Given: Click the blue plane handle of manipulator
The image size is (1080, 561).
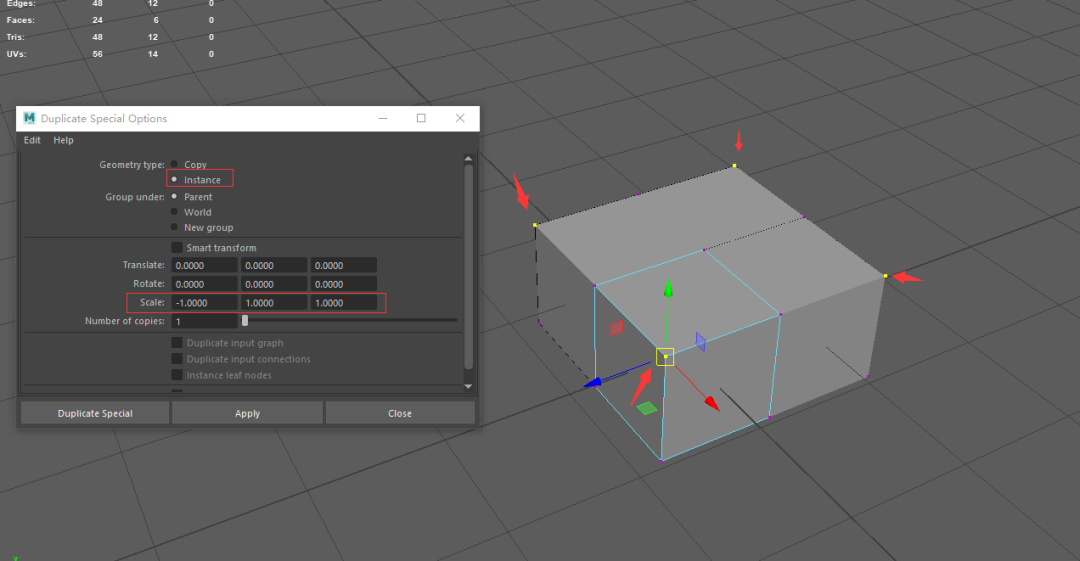Looking at the screenshot, I should [x=700, y=342].
